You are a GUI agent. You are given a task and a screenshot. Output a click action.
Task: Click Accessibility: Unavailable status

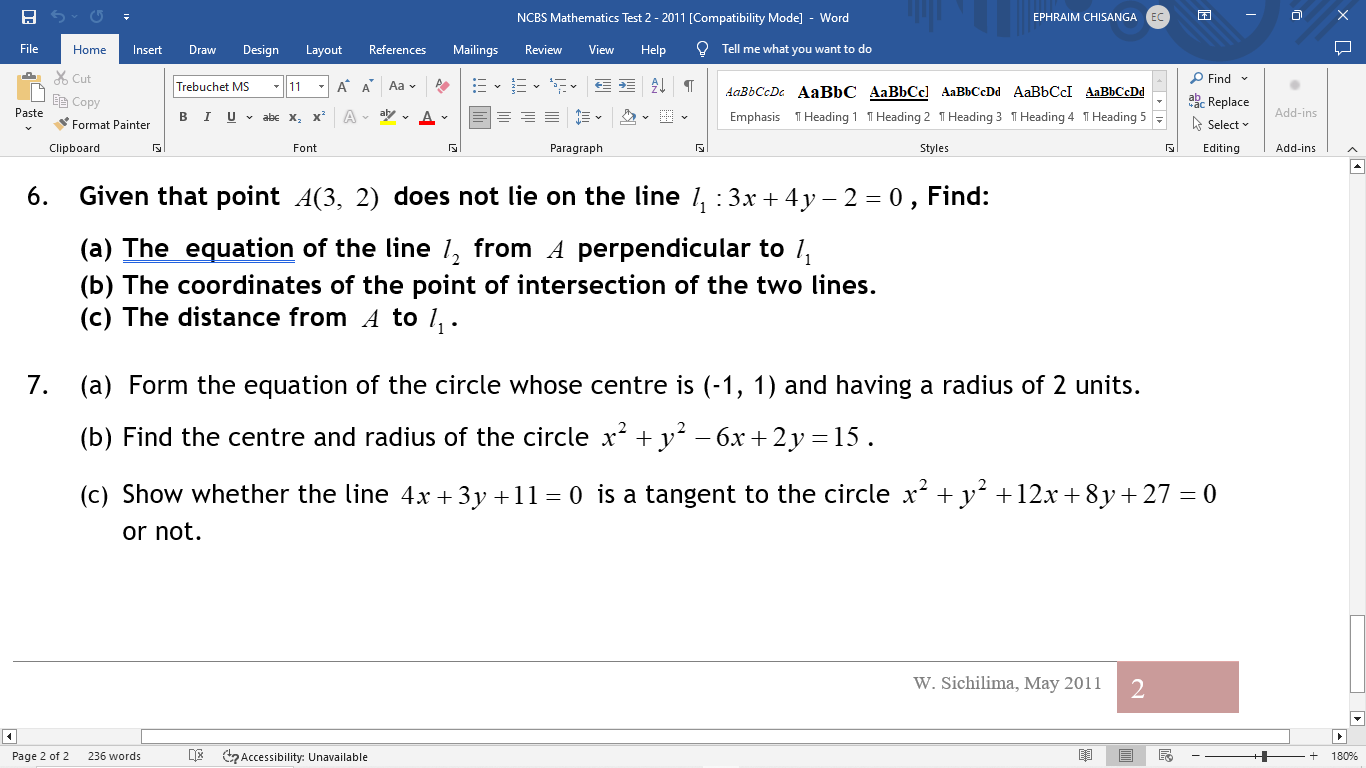coord(295,756)
